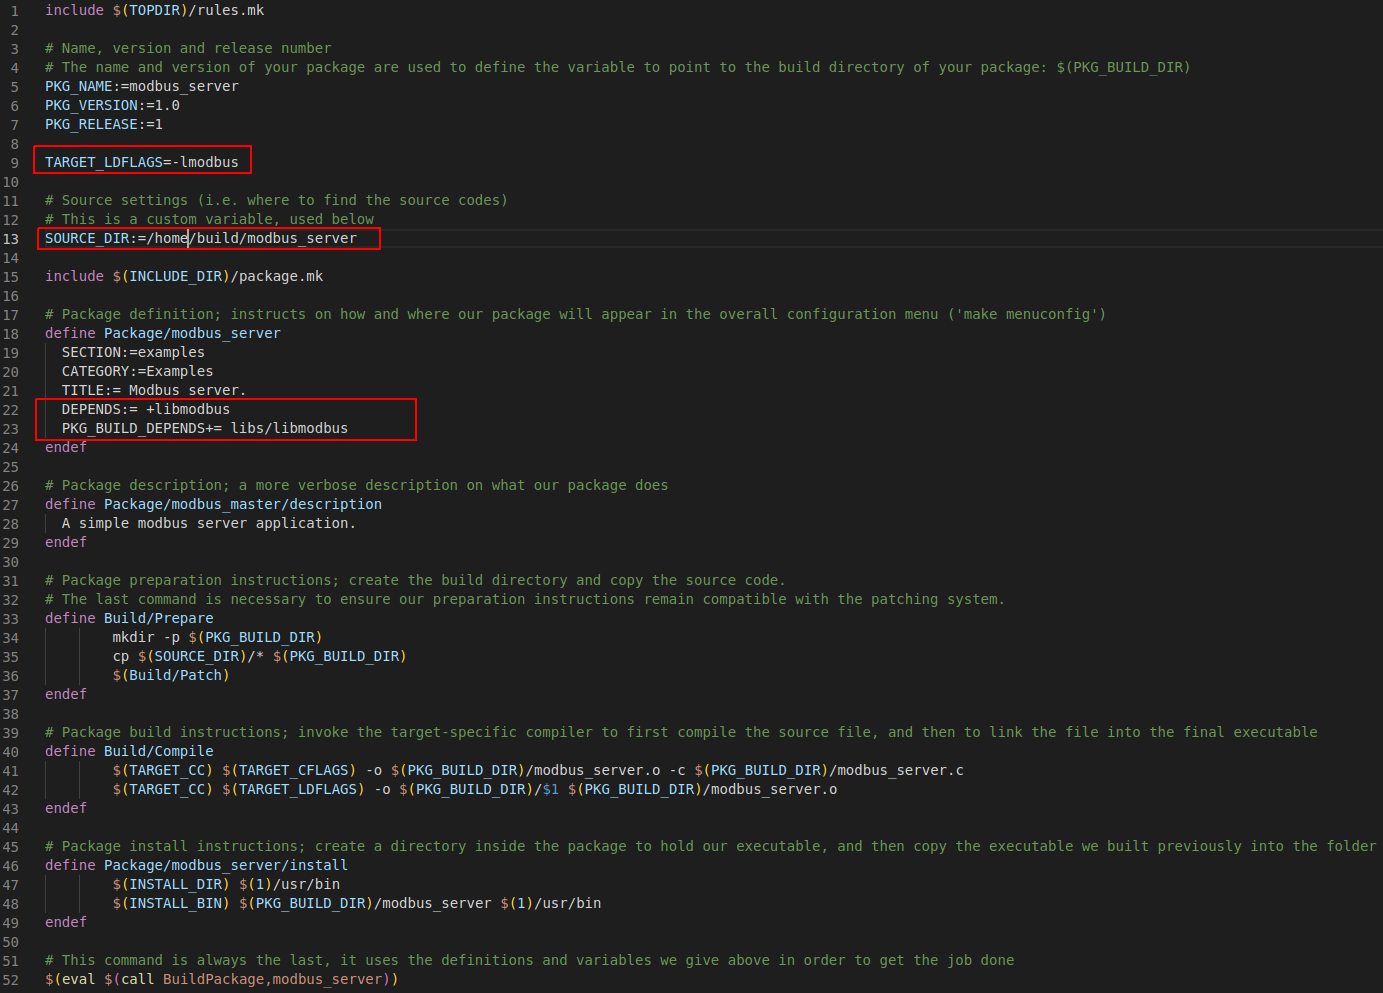Click the $(TARGET_CFLAGS) compile command on line 41
Screen dimensions: 1383x993
click(538, 770)
